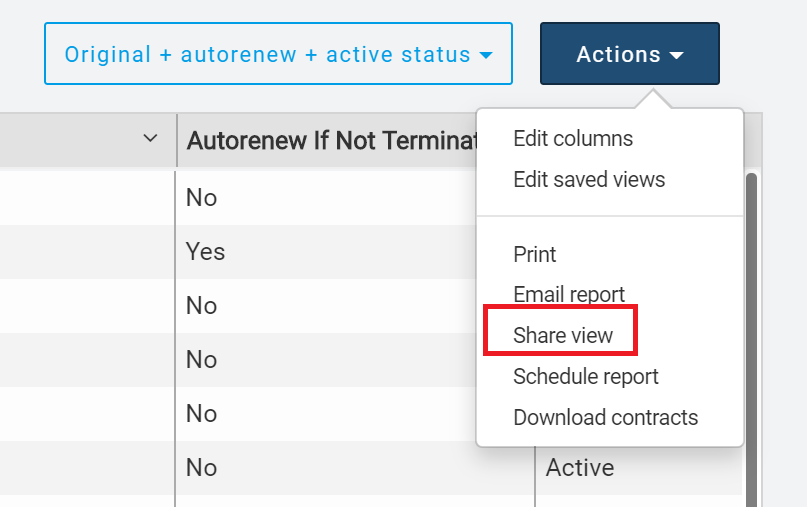Click the Actions button text

click(619, 54)
